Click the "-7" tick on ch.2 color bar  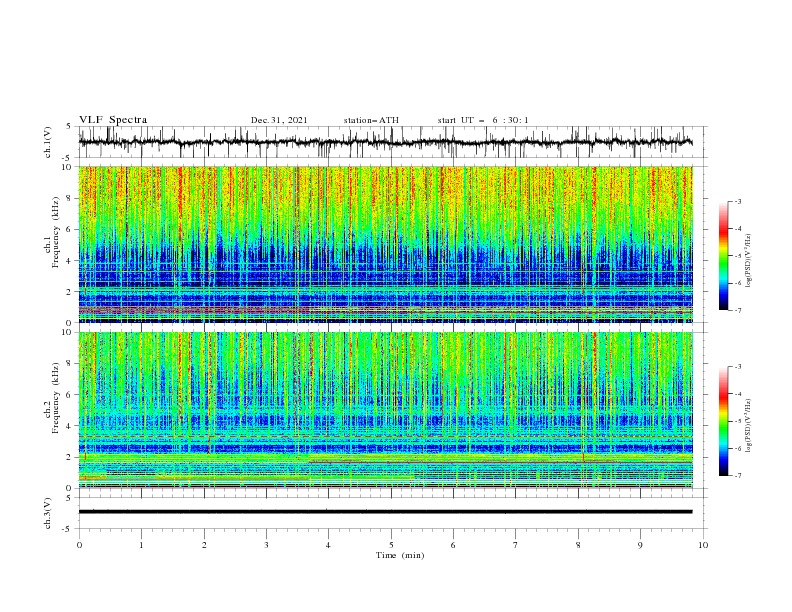point(737,475)
